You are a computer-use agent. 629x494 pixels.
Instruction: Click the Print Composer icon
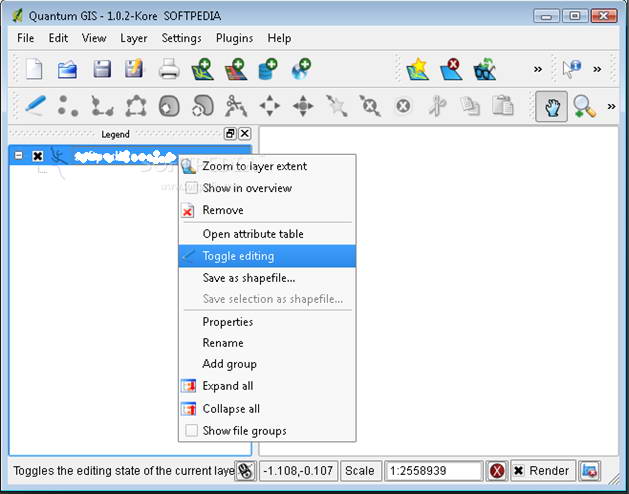click(x=168, y=69)
